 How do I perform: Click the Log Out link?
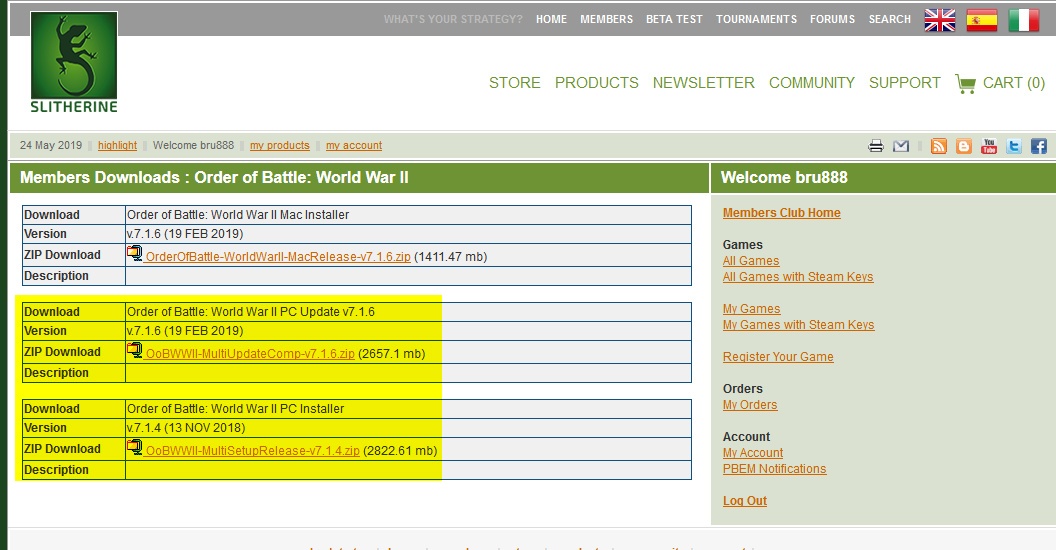745,501
